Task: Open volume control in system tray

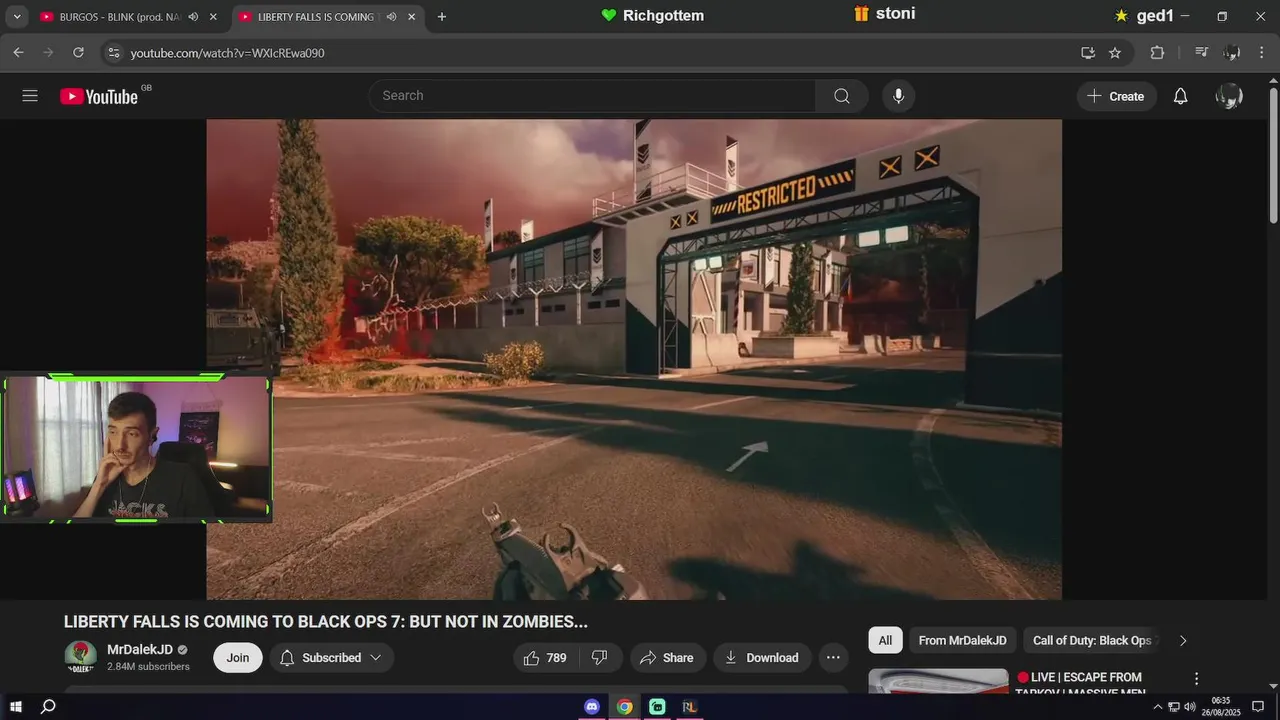Action: tap(1190, 707)
